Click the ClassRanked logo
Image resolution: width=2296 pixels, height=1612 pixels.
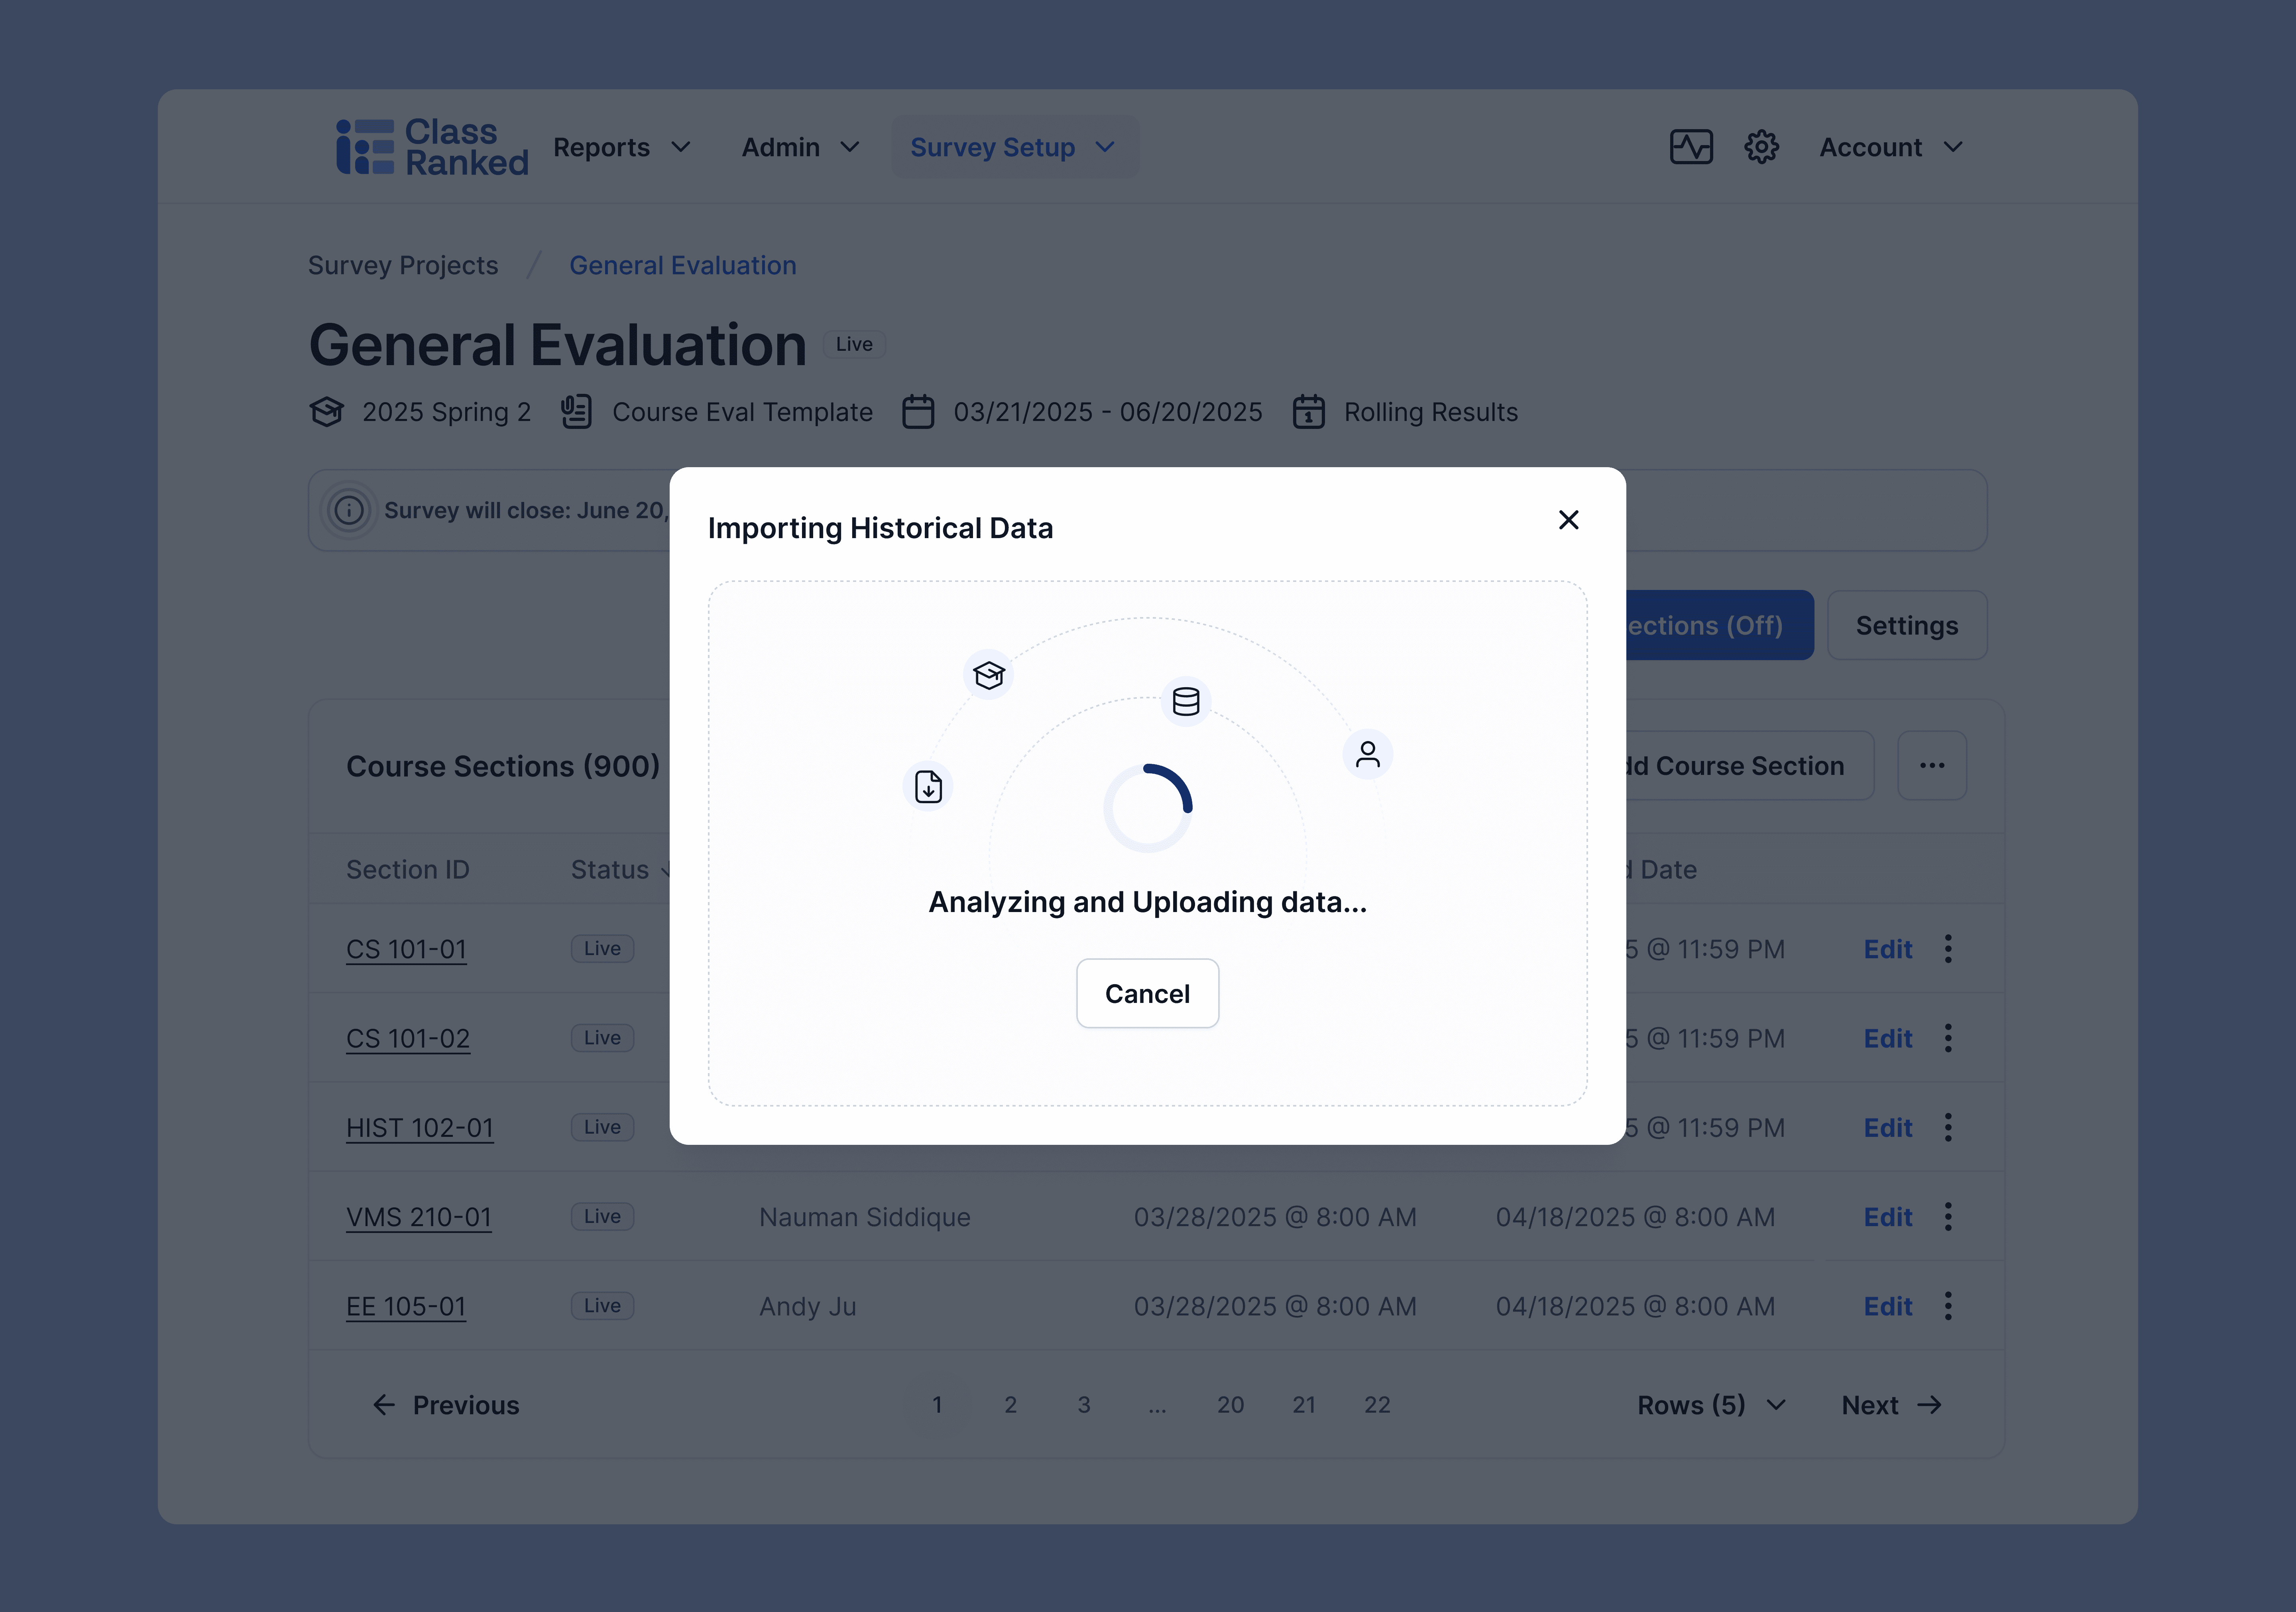point(432,147)
